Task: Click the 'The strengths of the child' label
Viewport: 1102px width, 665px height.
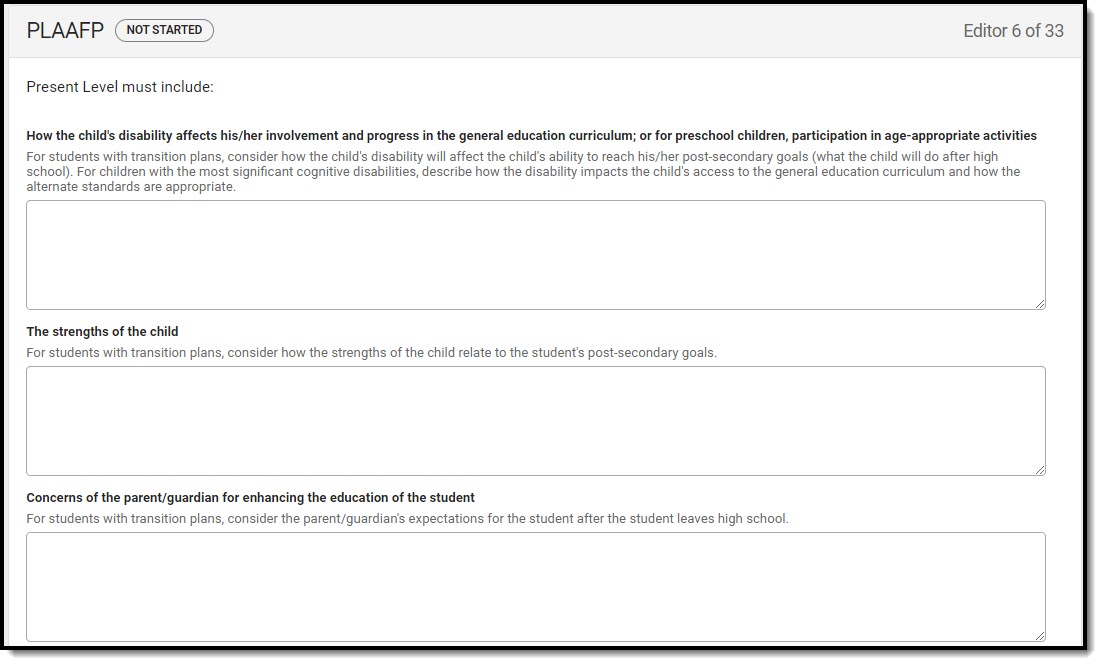Action: coord(103,331)
